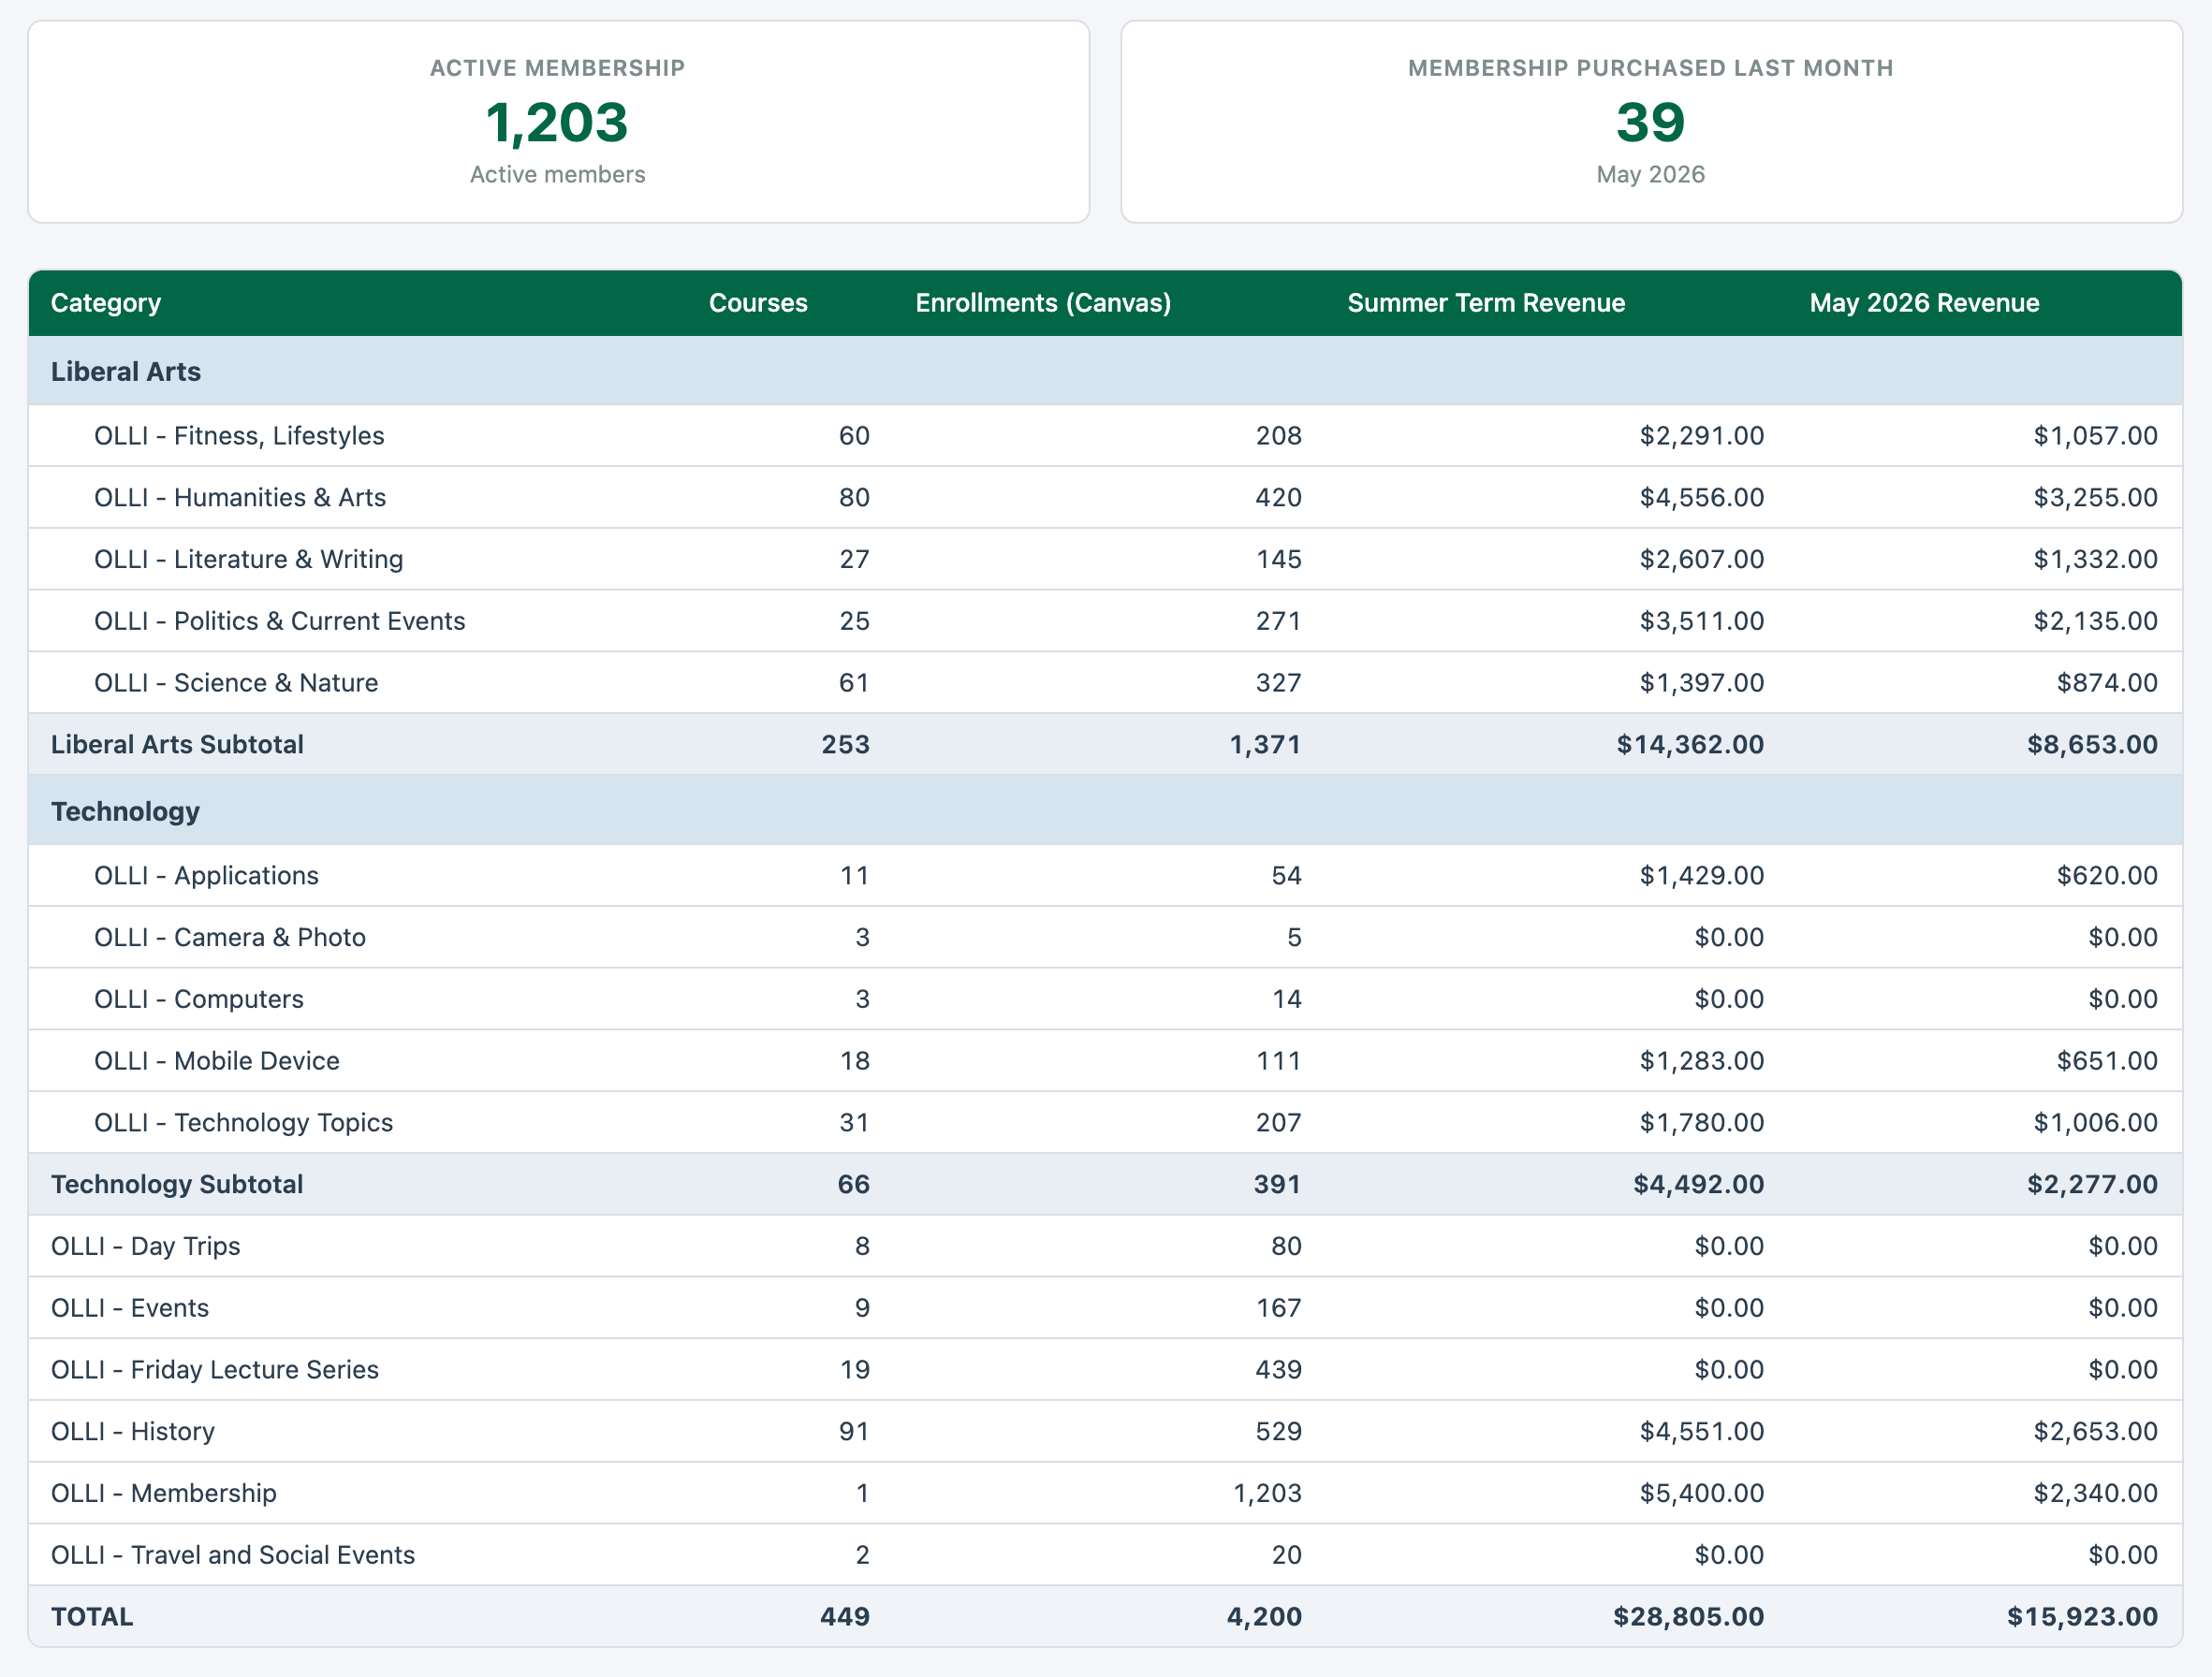
Task: Select the Technology Subtotal row
Action: point(1105,1184)
